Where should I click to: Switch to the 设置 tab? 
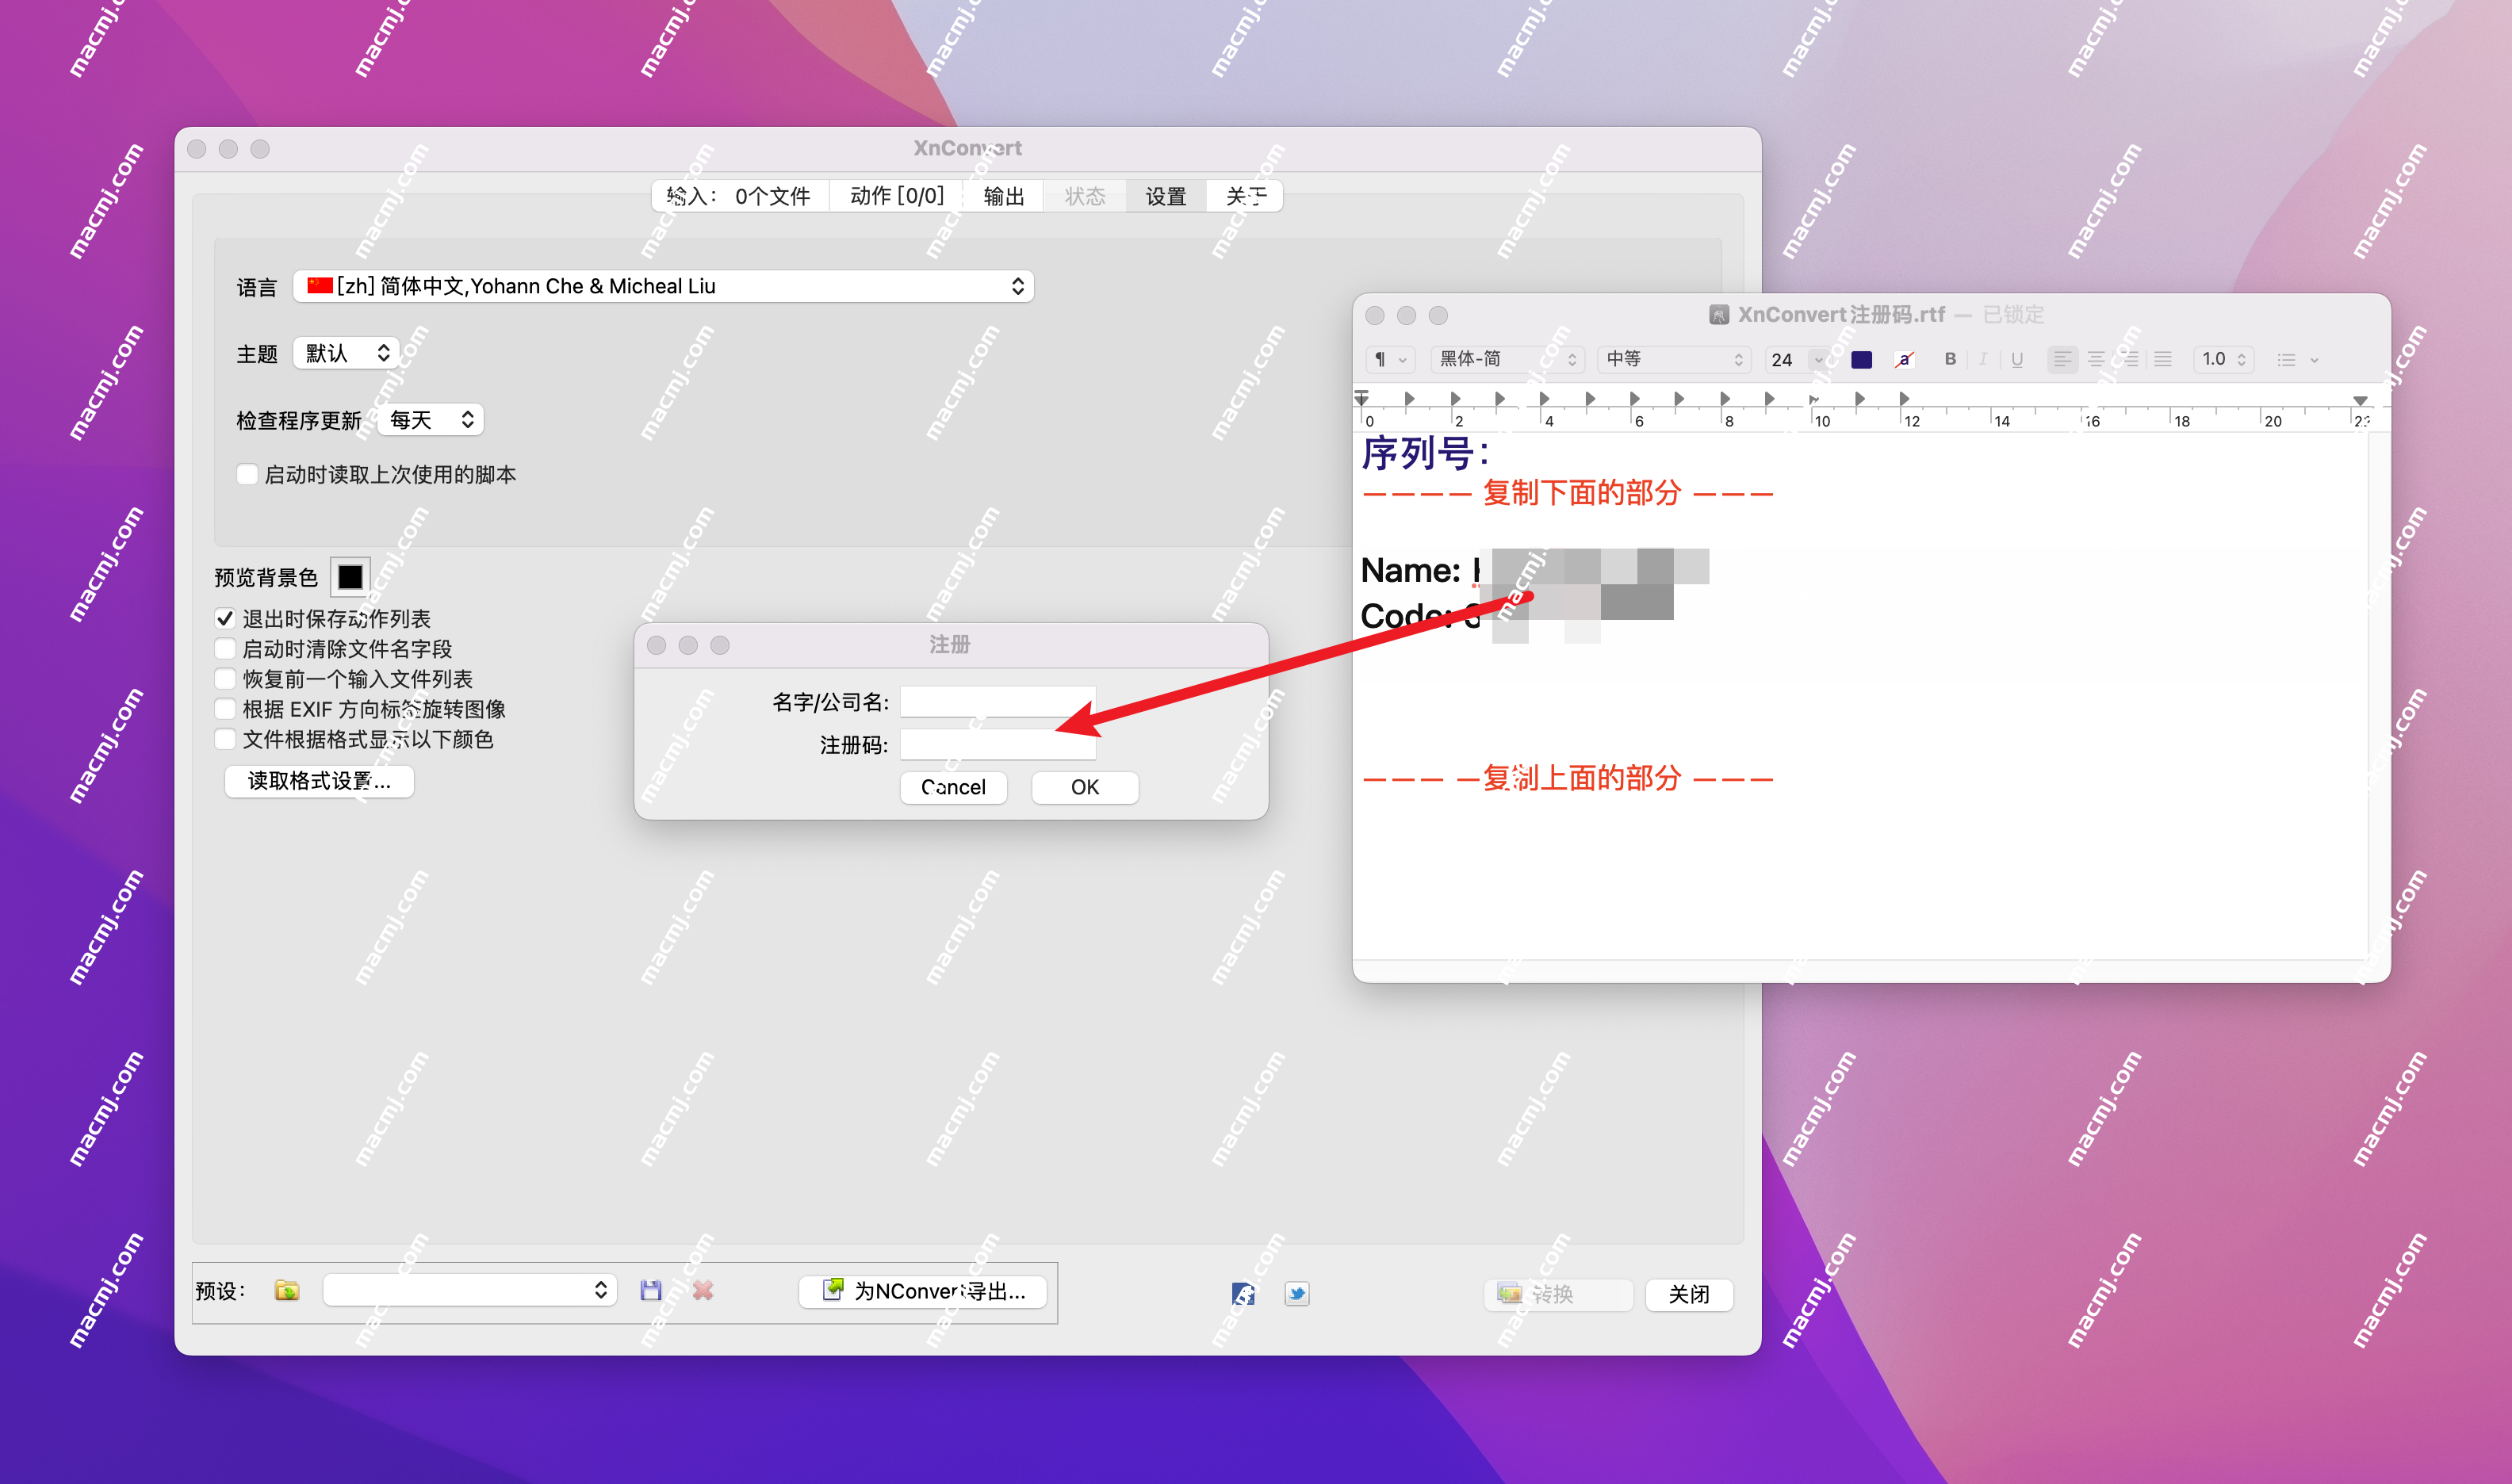tap(1166, 196)
